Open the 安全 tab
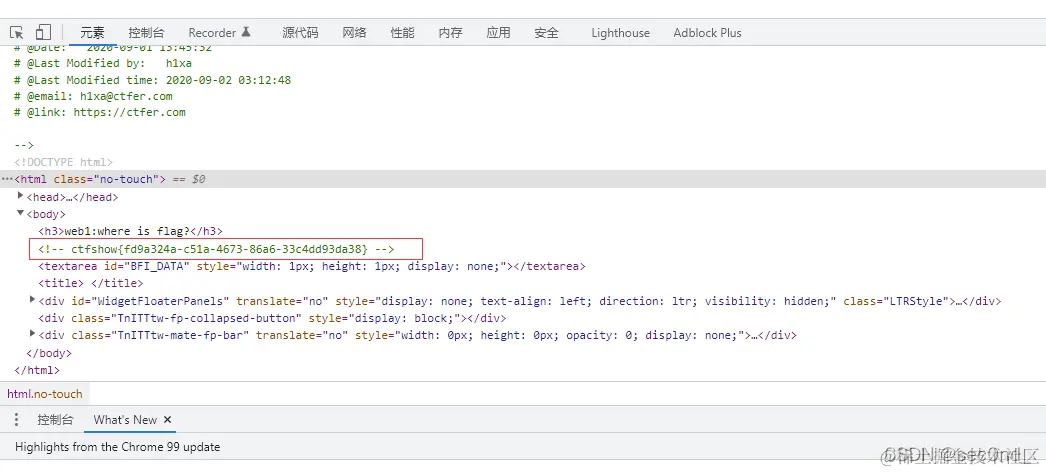This screenshot has width=1046, height=473. 546,33
